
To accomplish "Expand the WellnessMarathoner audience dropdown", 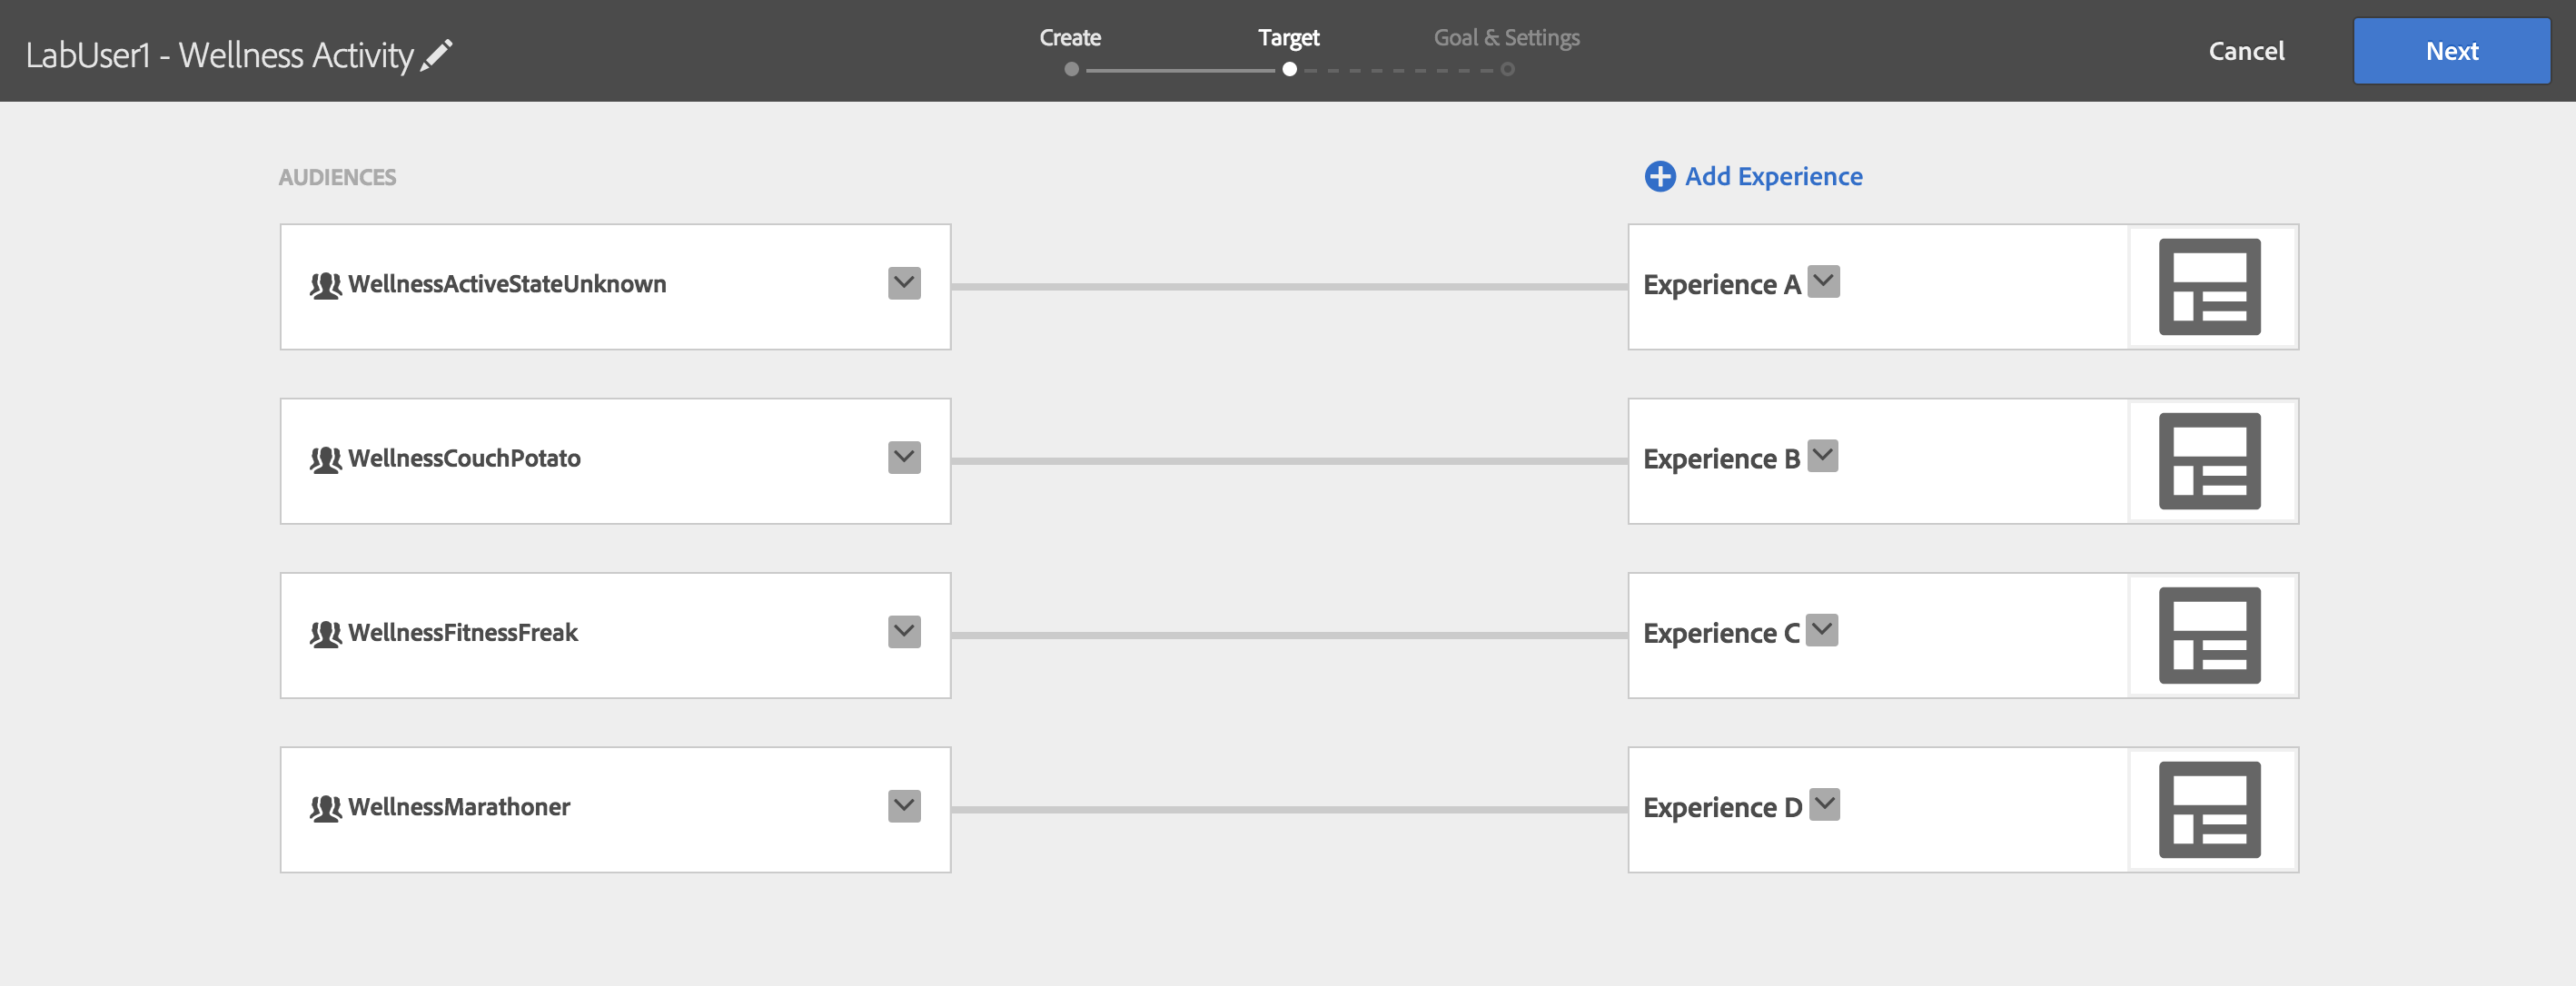I will [x=904, y=806].
